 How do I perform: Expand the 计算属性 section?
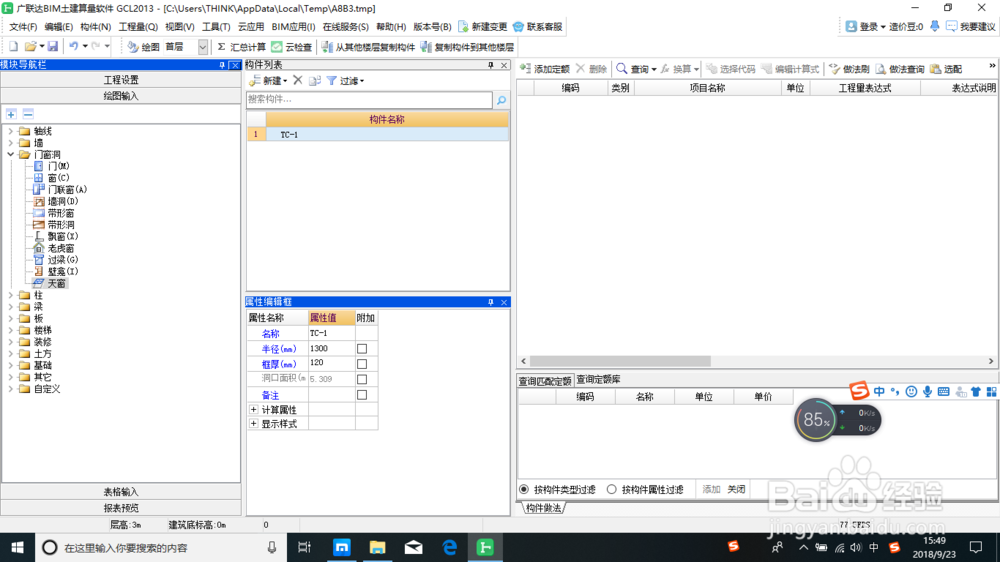pos(253,410)
